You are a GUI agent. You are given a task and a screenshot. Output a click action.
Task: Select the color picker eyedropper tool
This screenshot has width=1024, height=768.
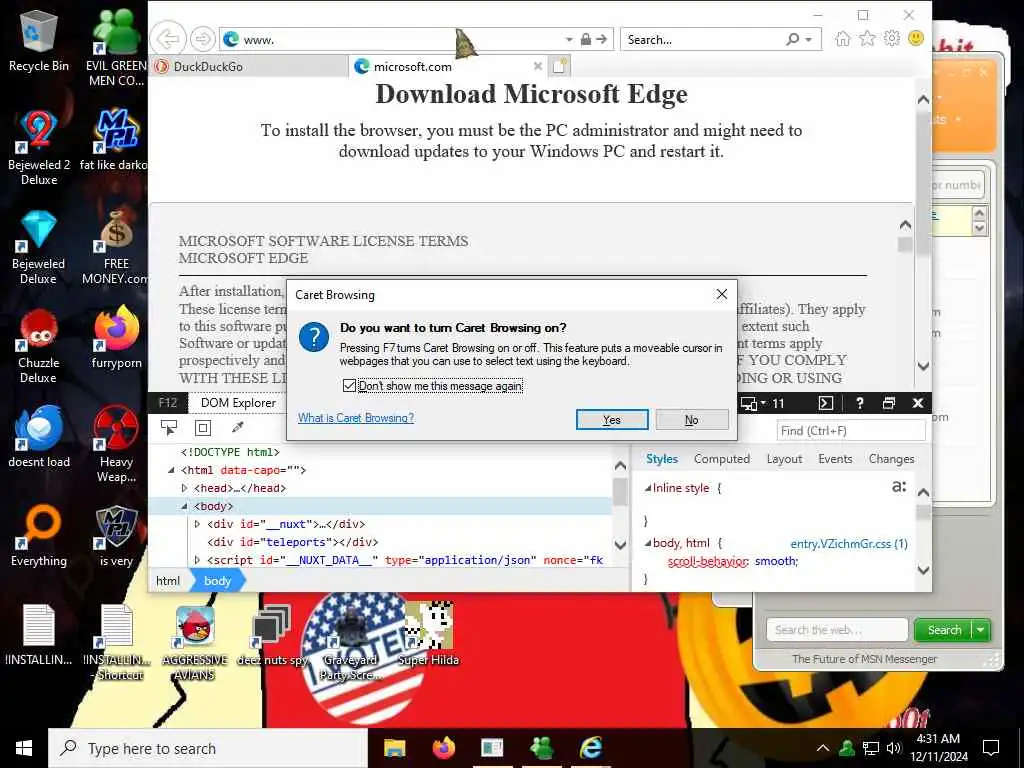238,428
